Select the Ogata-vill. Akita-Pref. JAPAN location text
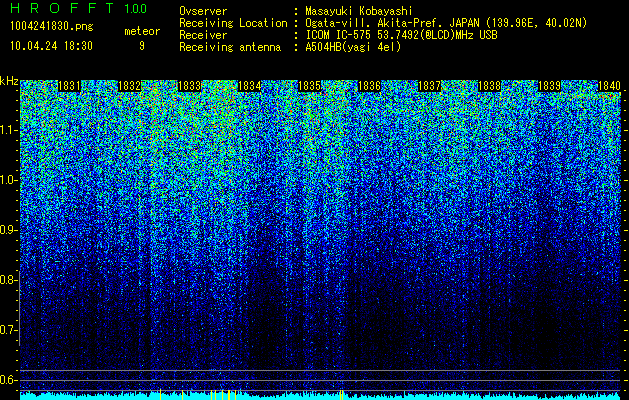Viewport: 629px width, 400px height. (x=446, y=23)
